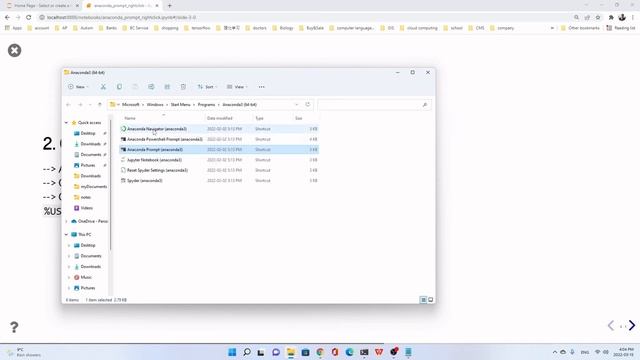Collapse the Quick access tree node
The height and width of the screenshot is (360, 640).
click(x=66, y=122)
